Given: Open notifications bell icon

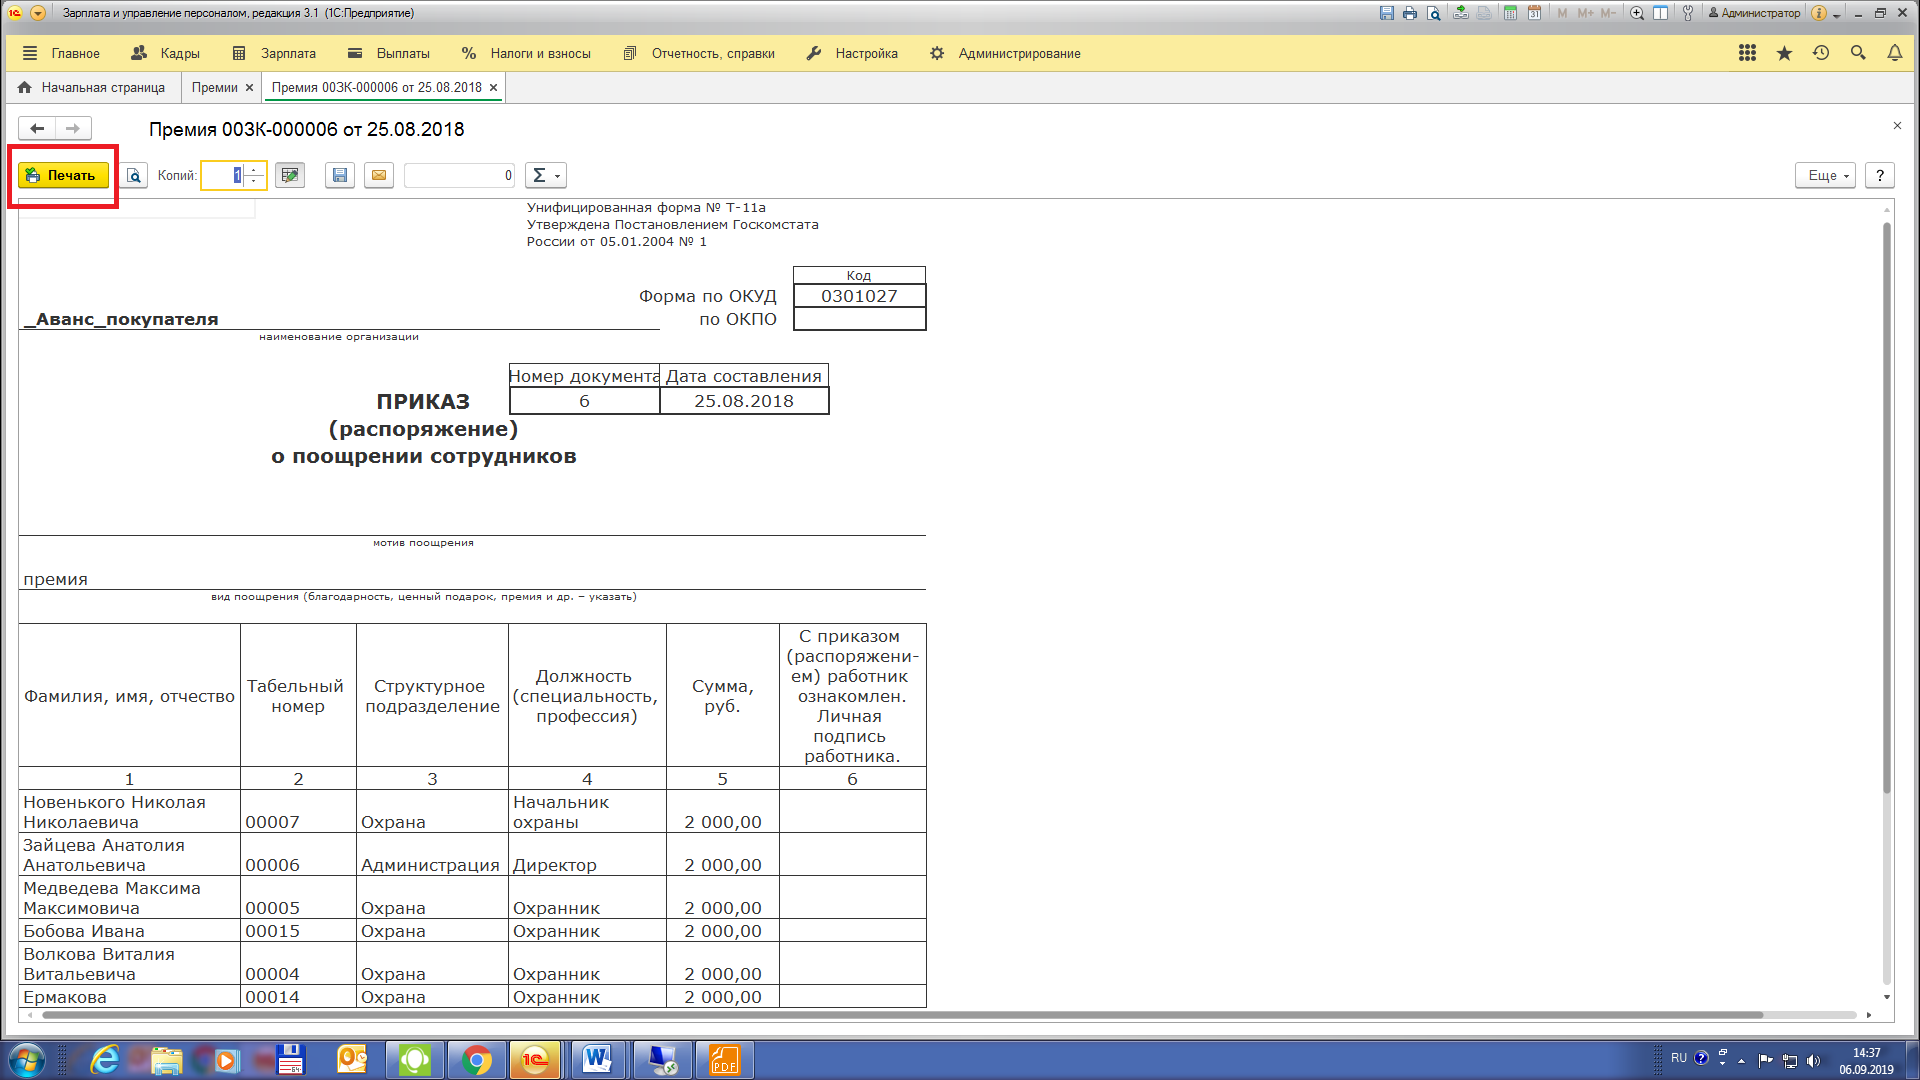Looking at the screenshot, I should click(1895, 53).
